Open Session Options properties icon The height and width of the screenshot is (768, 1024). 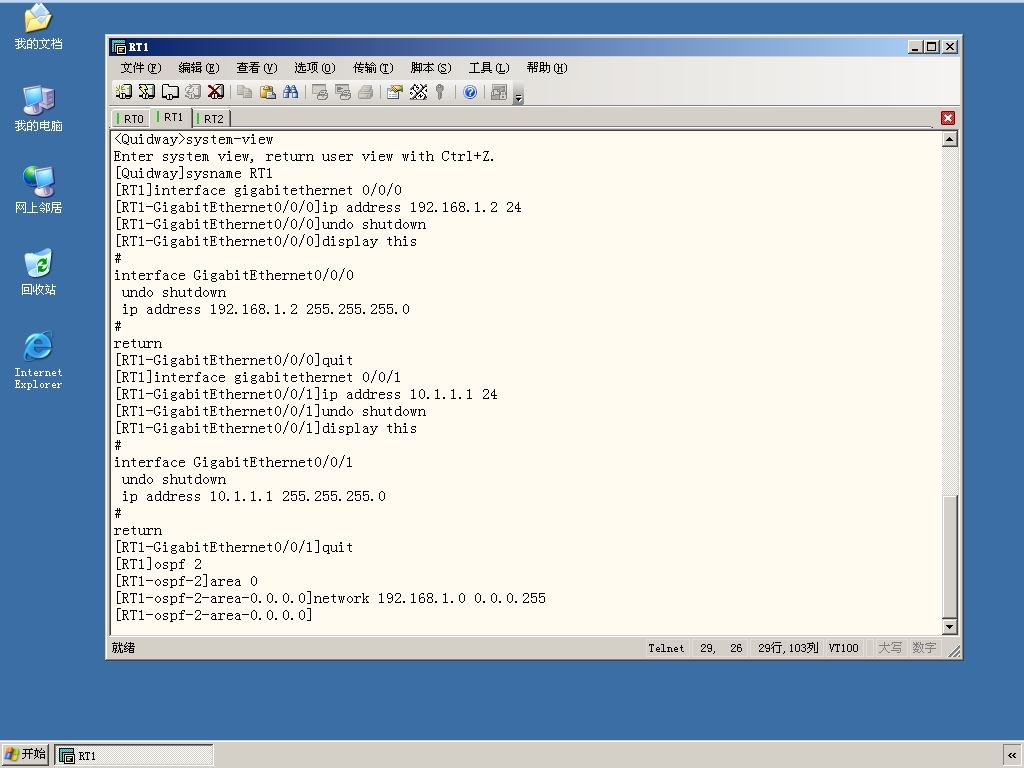[394, 92]
